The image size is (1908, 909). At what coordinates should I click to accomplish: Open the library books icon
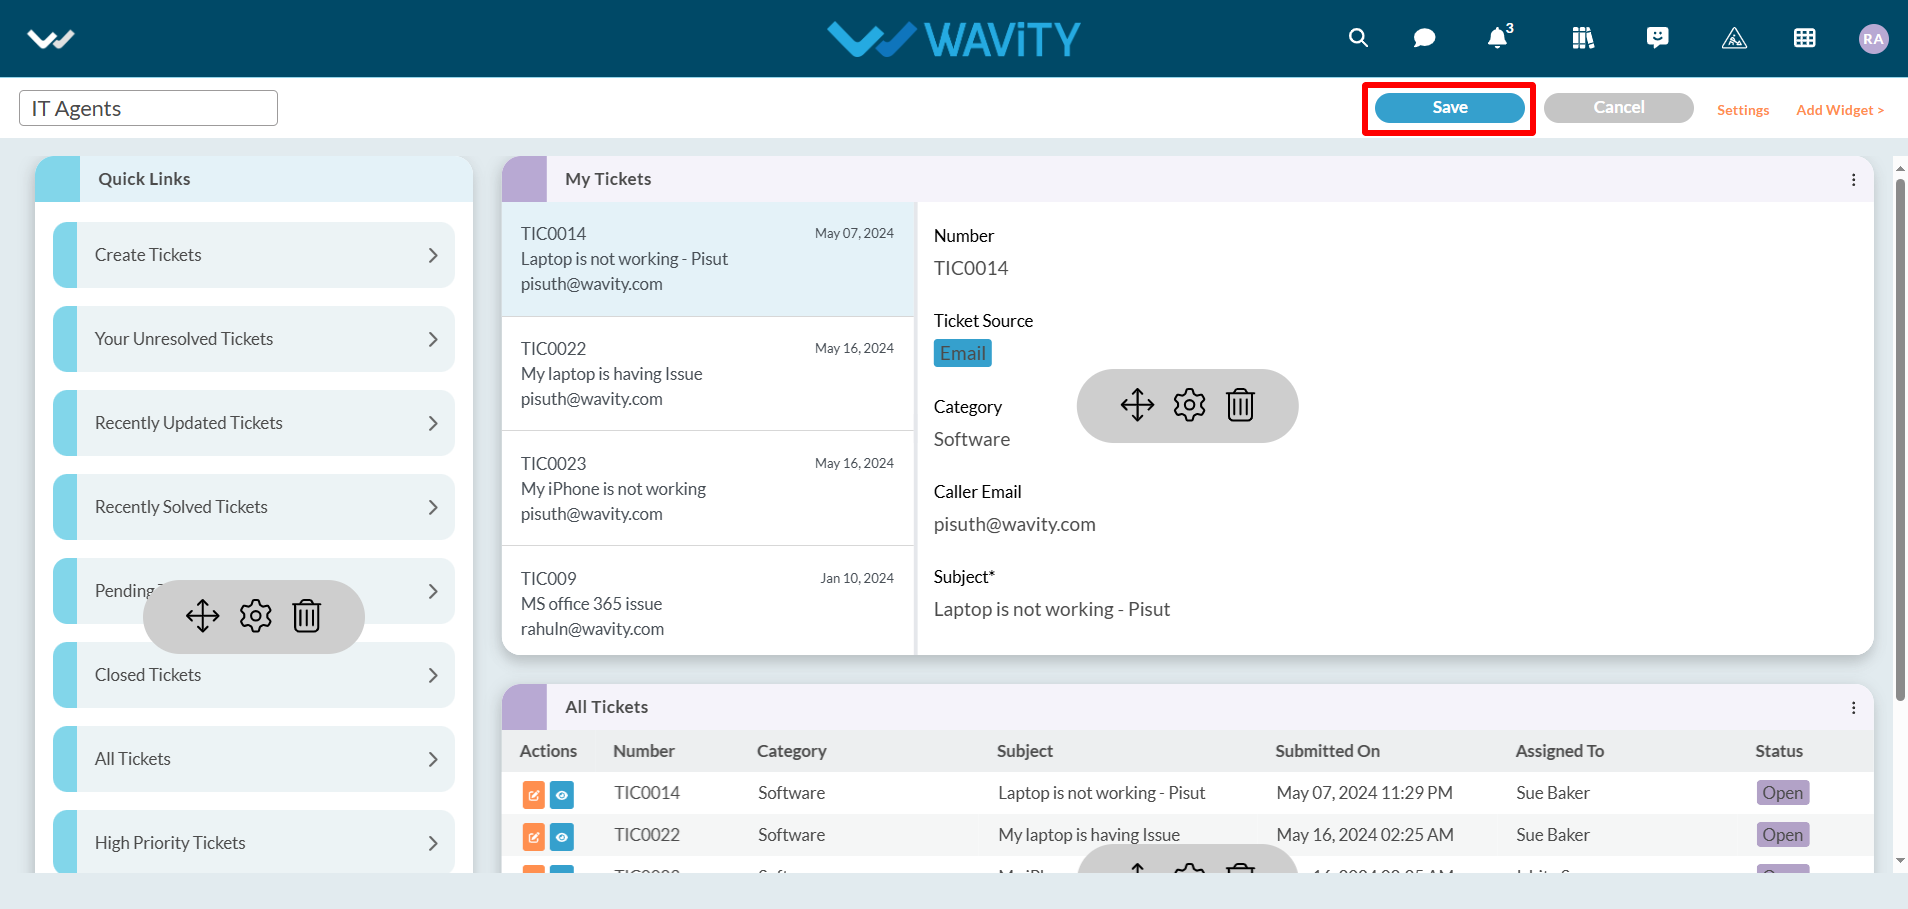(x=1583, y=38)
